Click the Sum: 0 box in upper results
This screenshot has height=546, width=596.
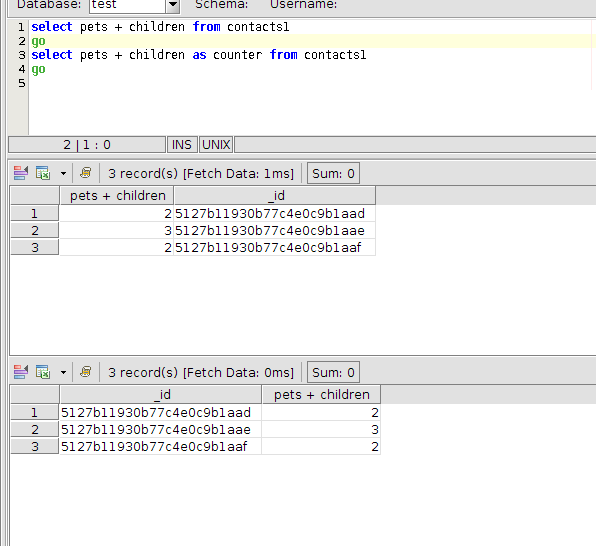(333, 173)
